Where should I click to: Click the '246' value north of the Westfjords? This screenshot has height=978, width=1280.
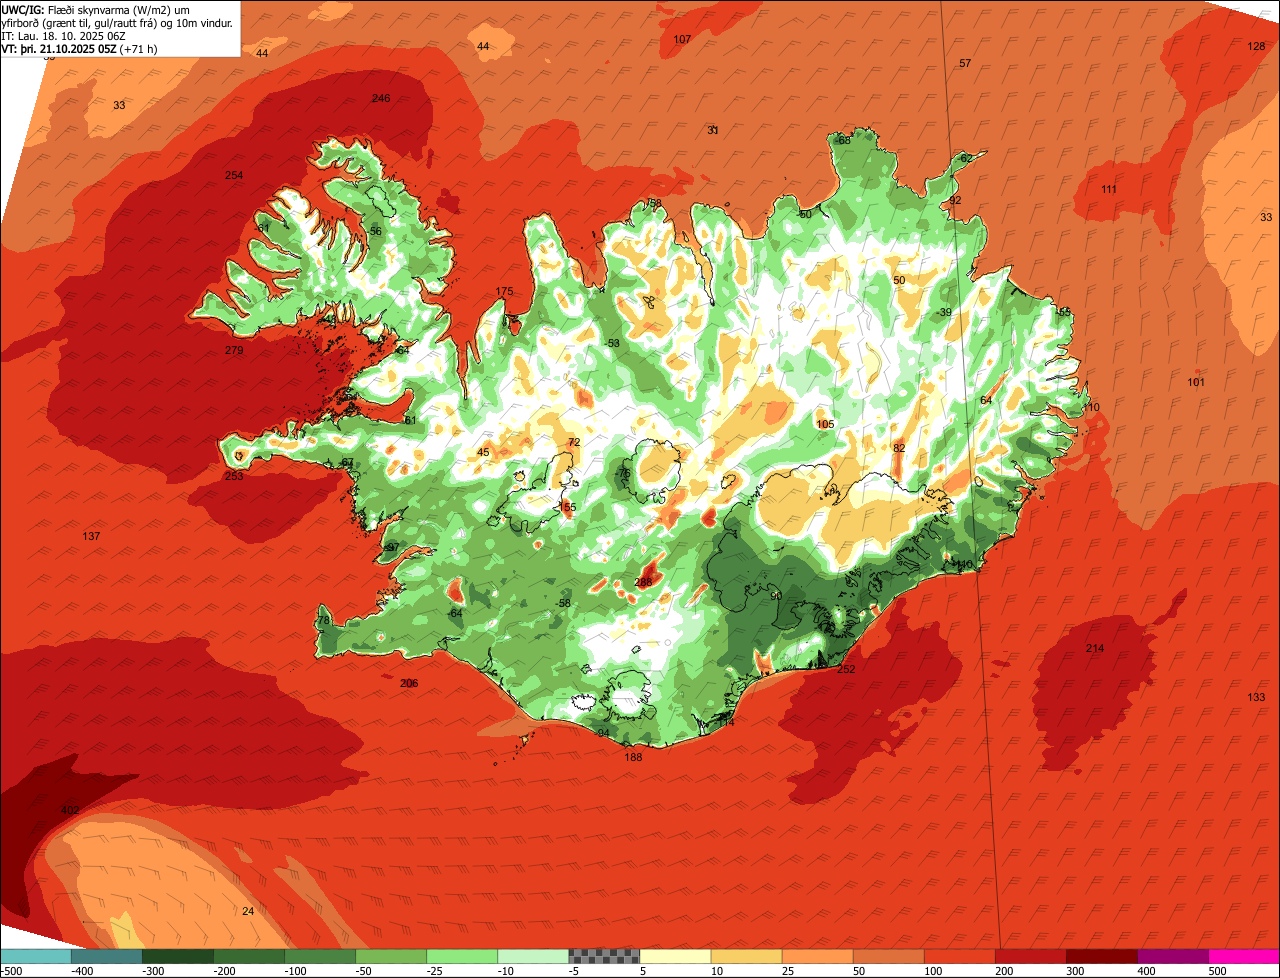coord(380,98)
